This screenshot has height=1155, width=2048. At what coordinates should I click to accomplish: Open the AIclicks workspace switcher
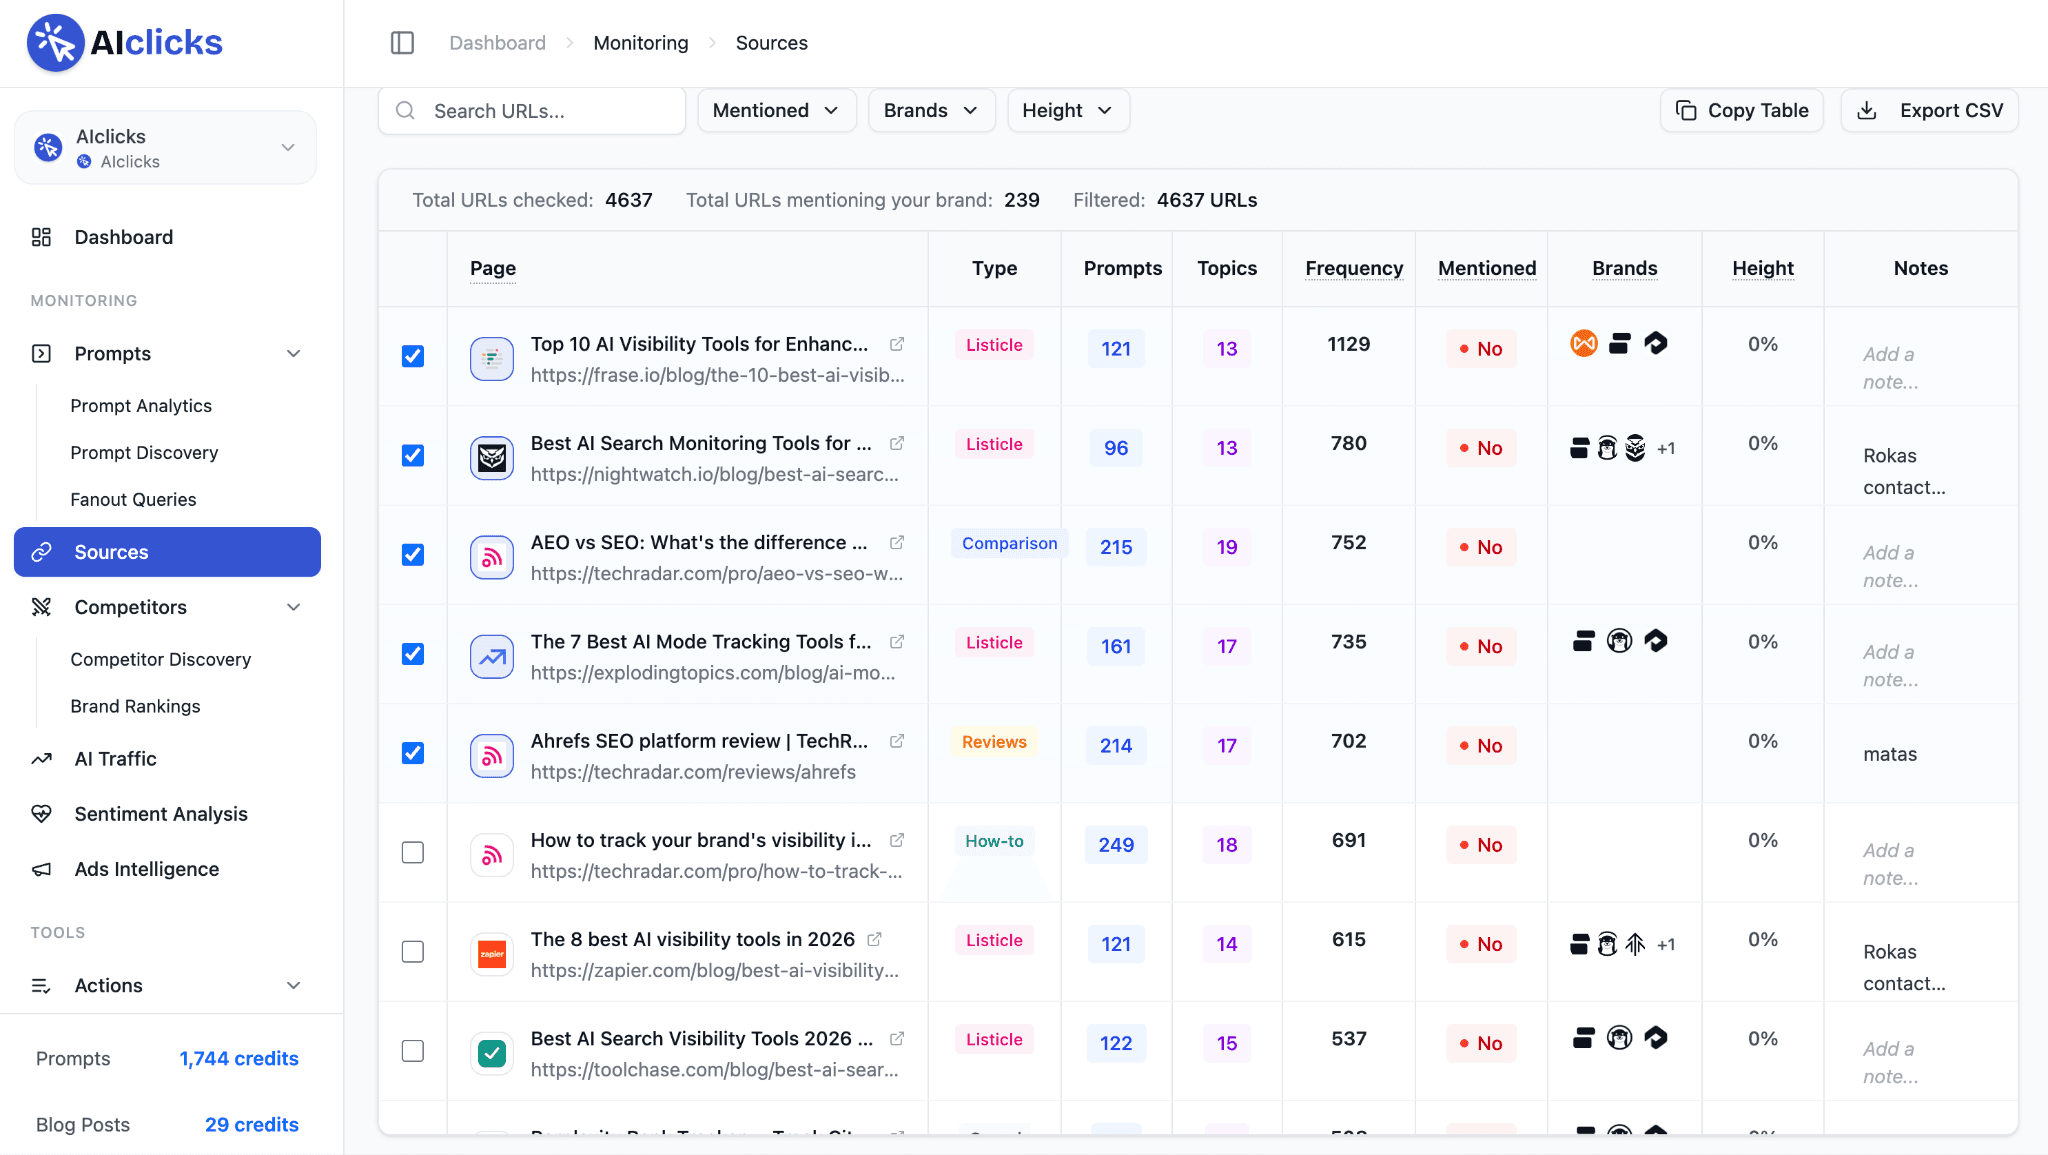[x=166, y=148]
